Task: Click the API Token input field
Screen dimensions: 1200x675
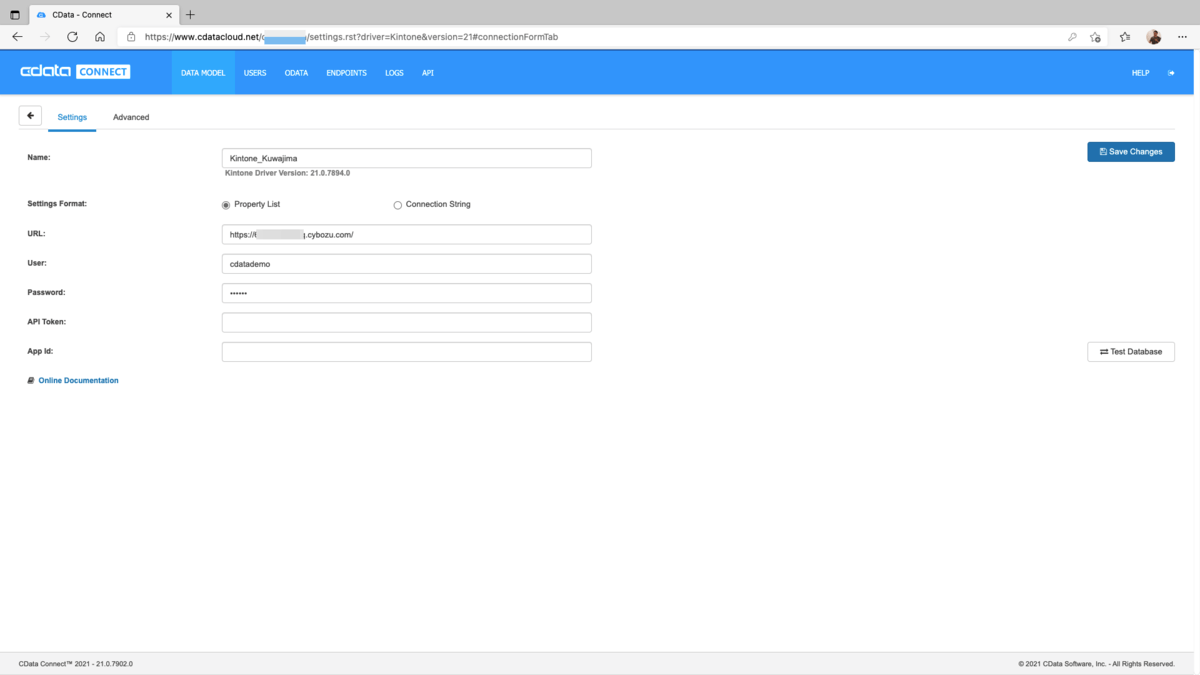Action: tap(406, 322)
